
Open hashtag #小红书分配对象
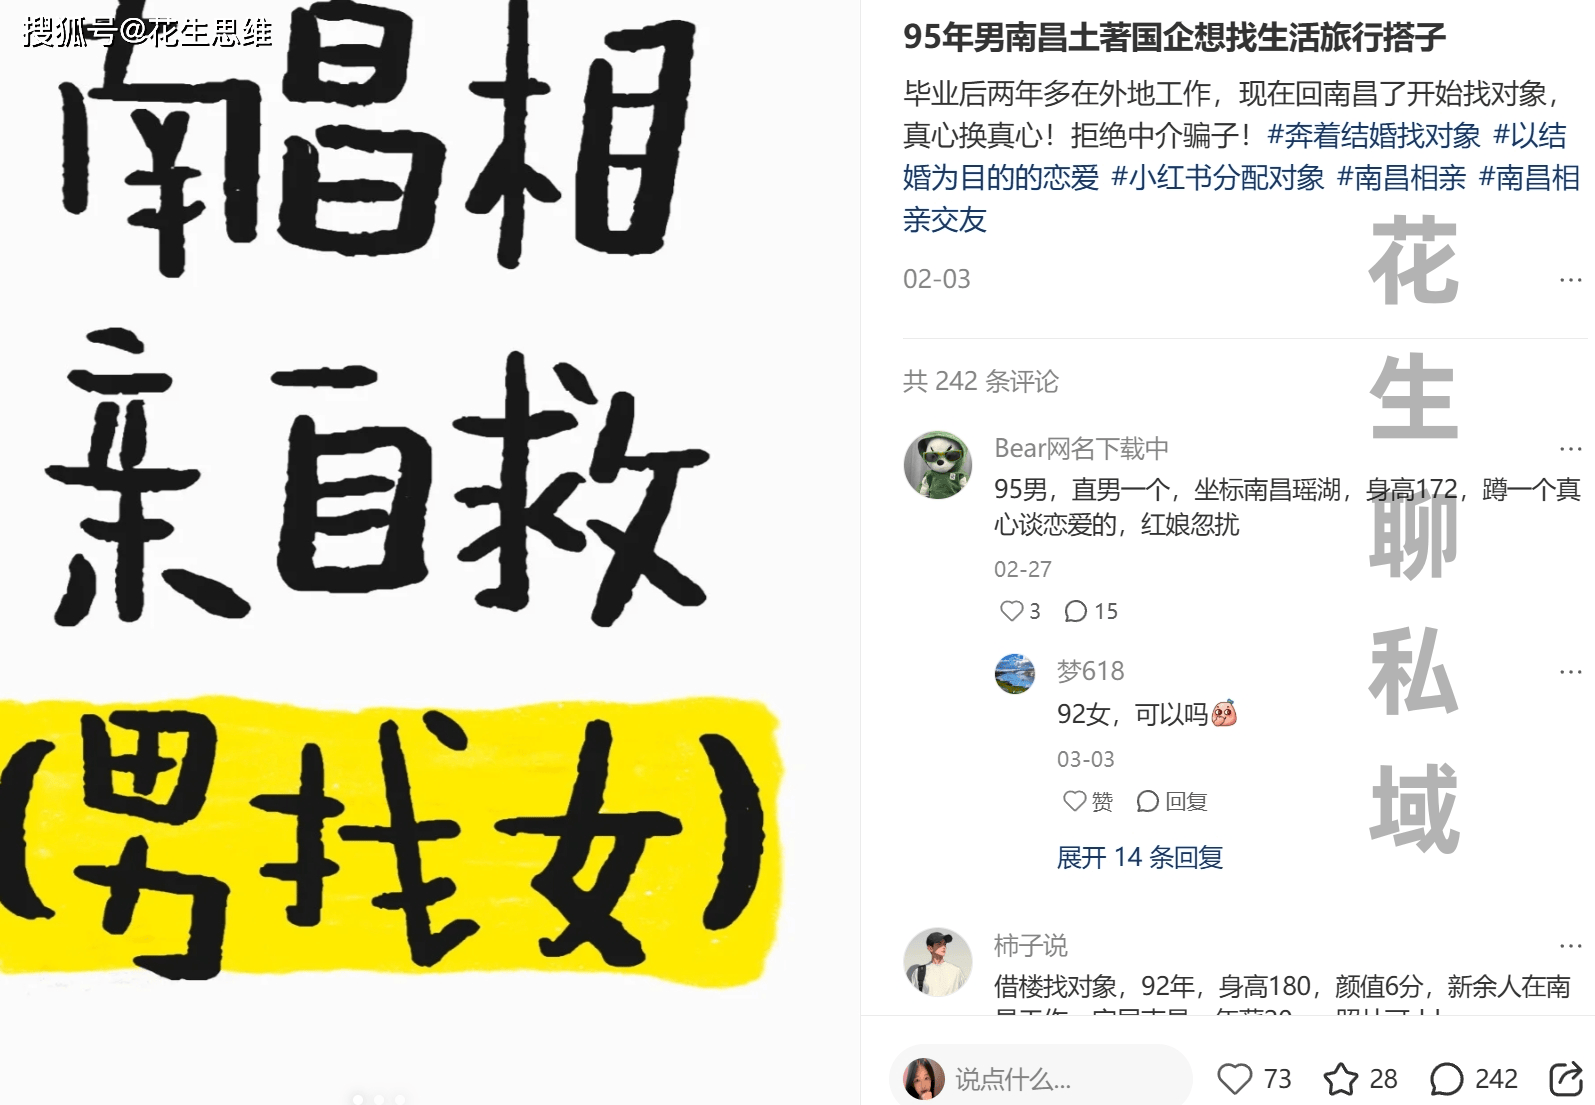(x=1218, y=177)
